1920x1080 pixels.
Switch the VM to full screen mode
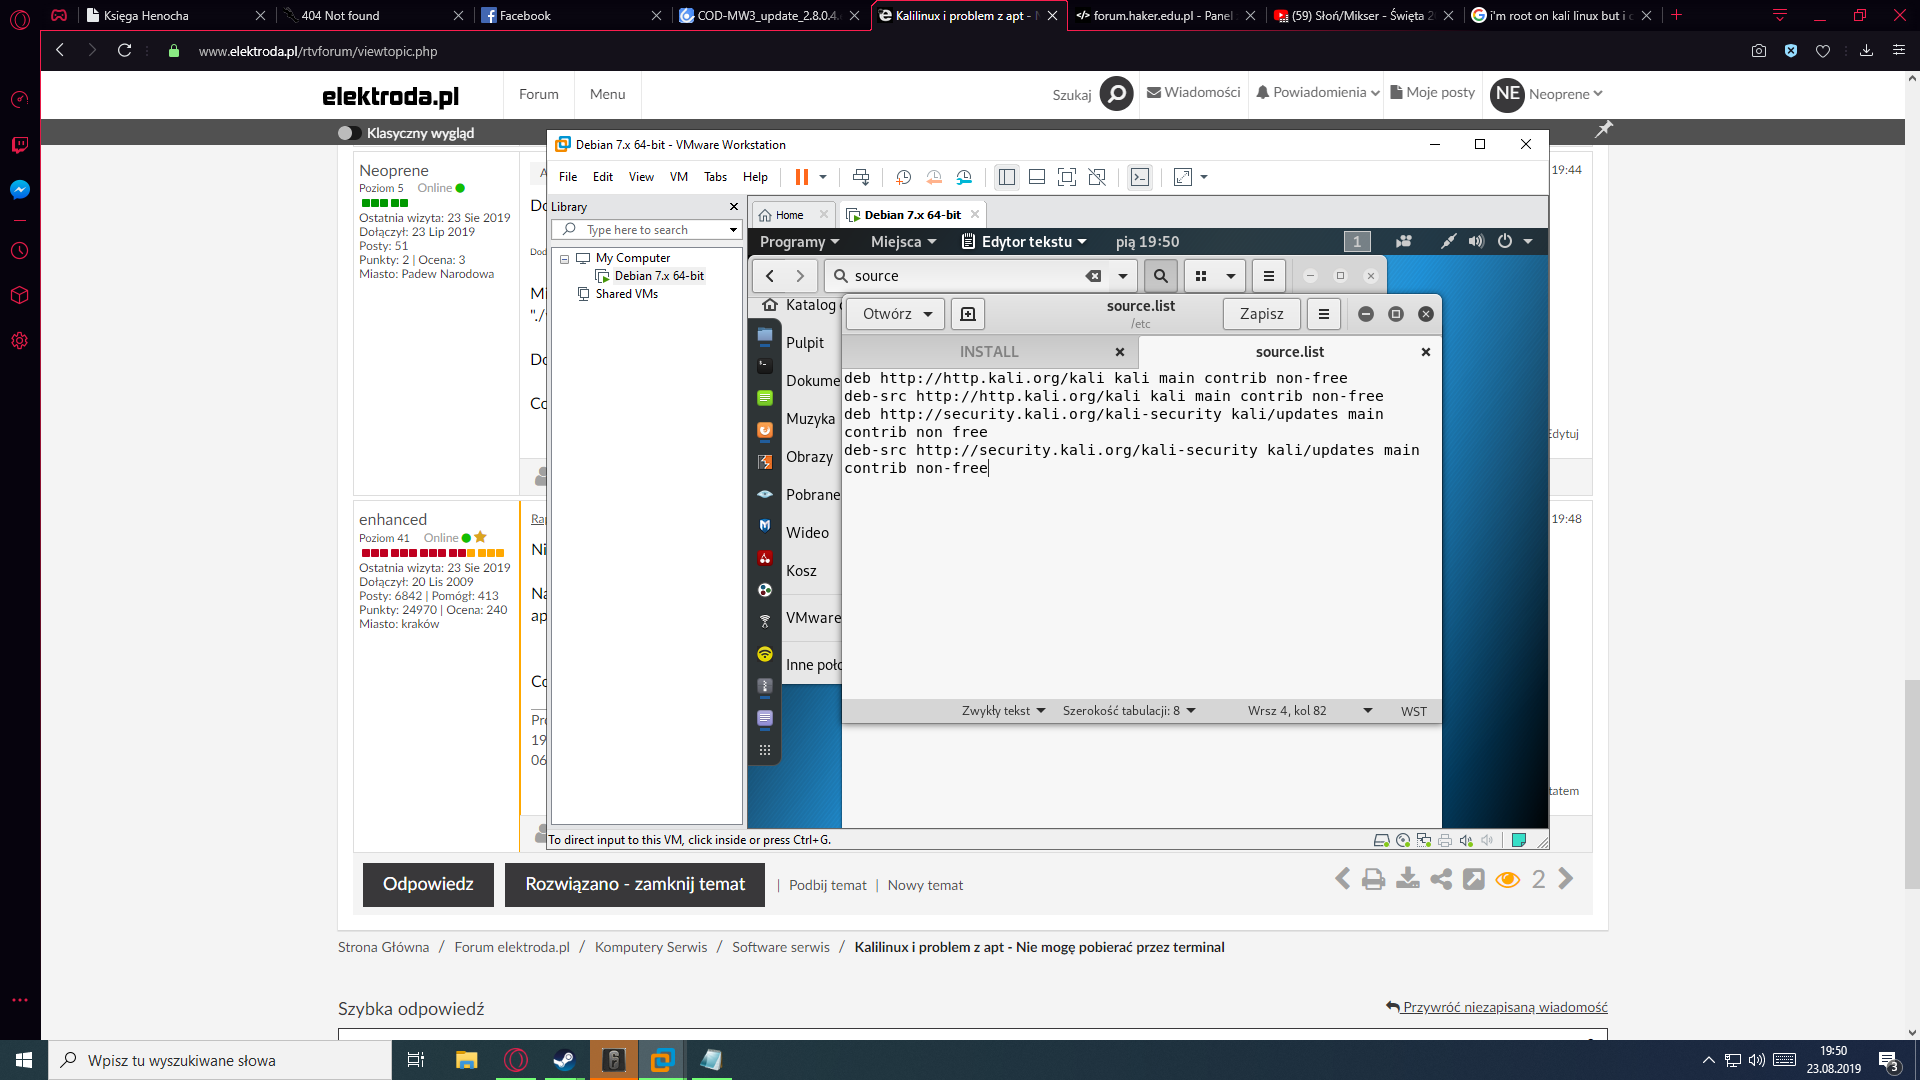1067,177
